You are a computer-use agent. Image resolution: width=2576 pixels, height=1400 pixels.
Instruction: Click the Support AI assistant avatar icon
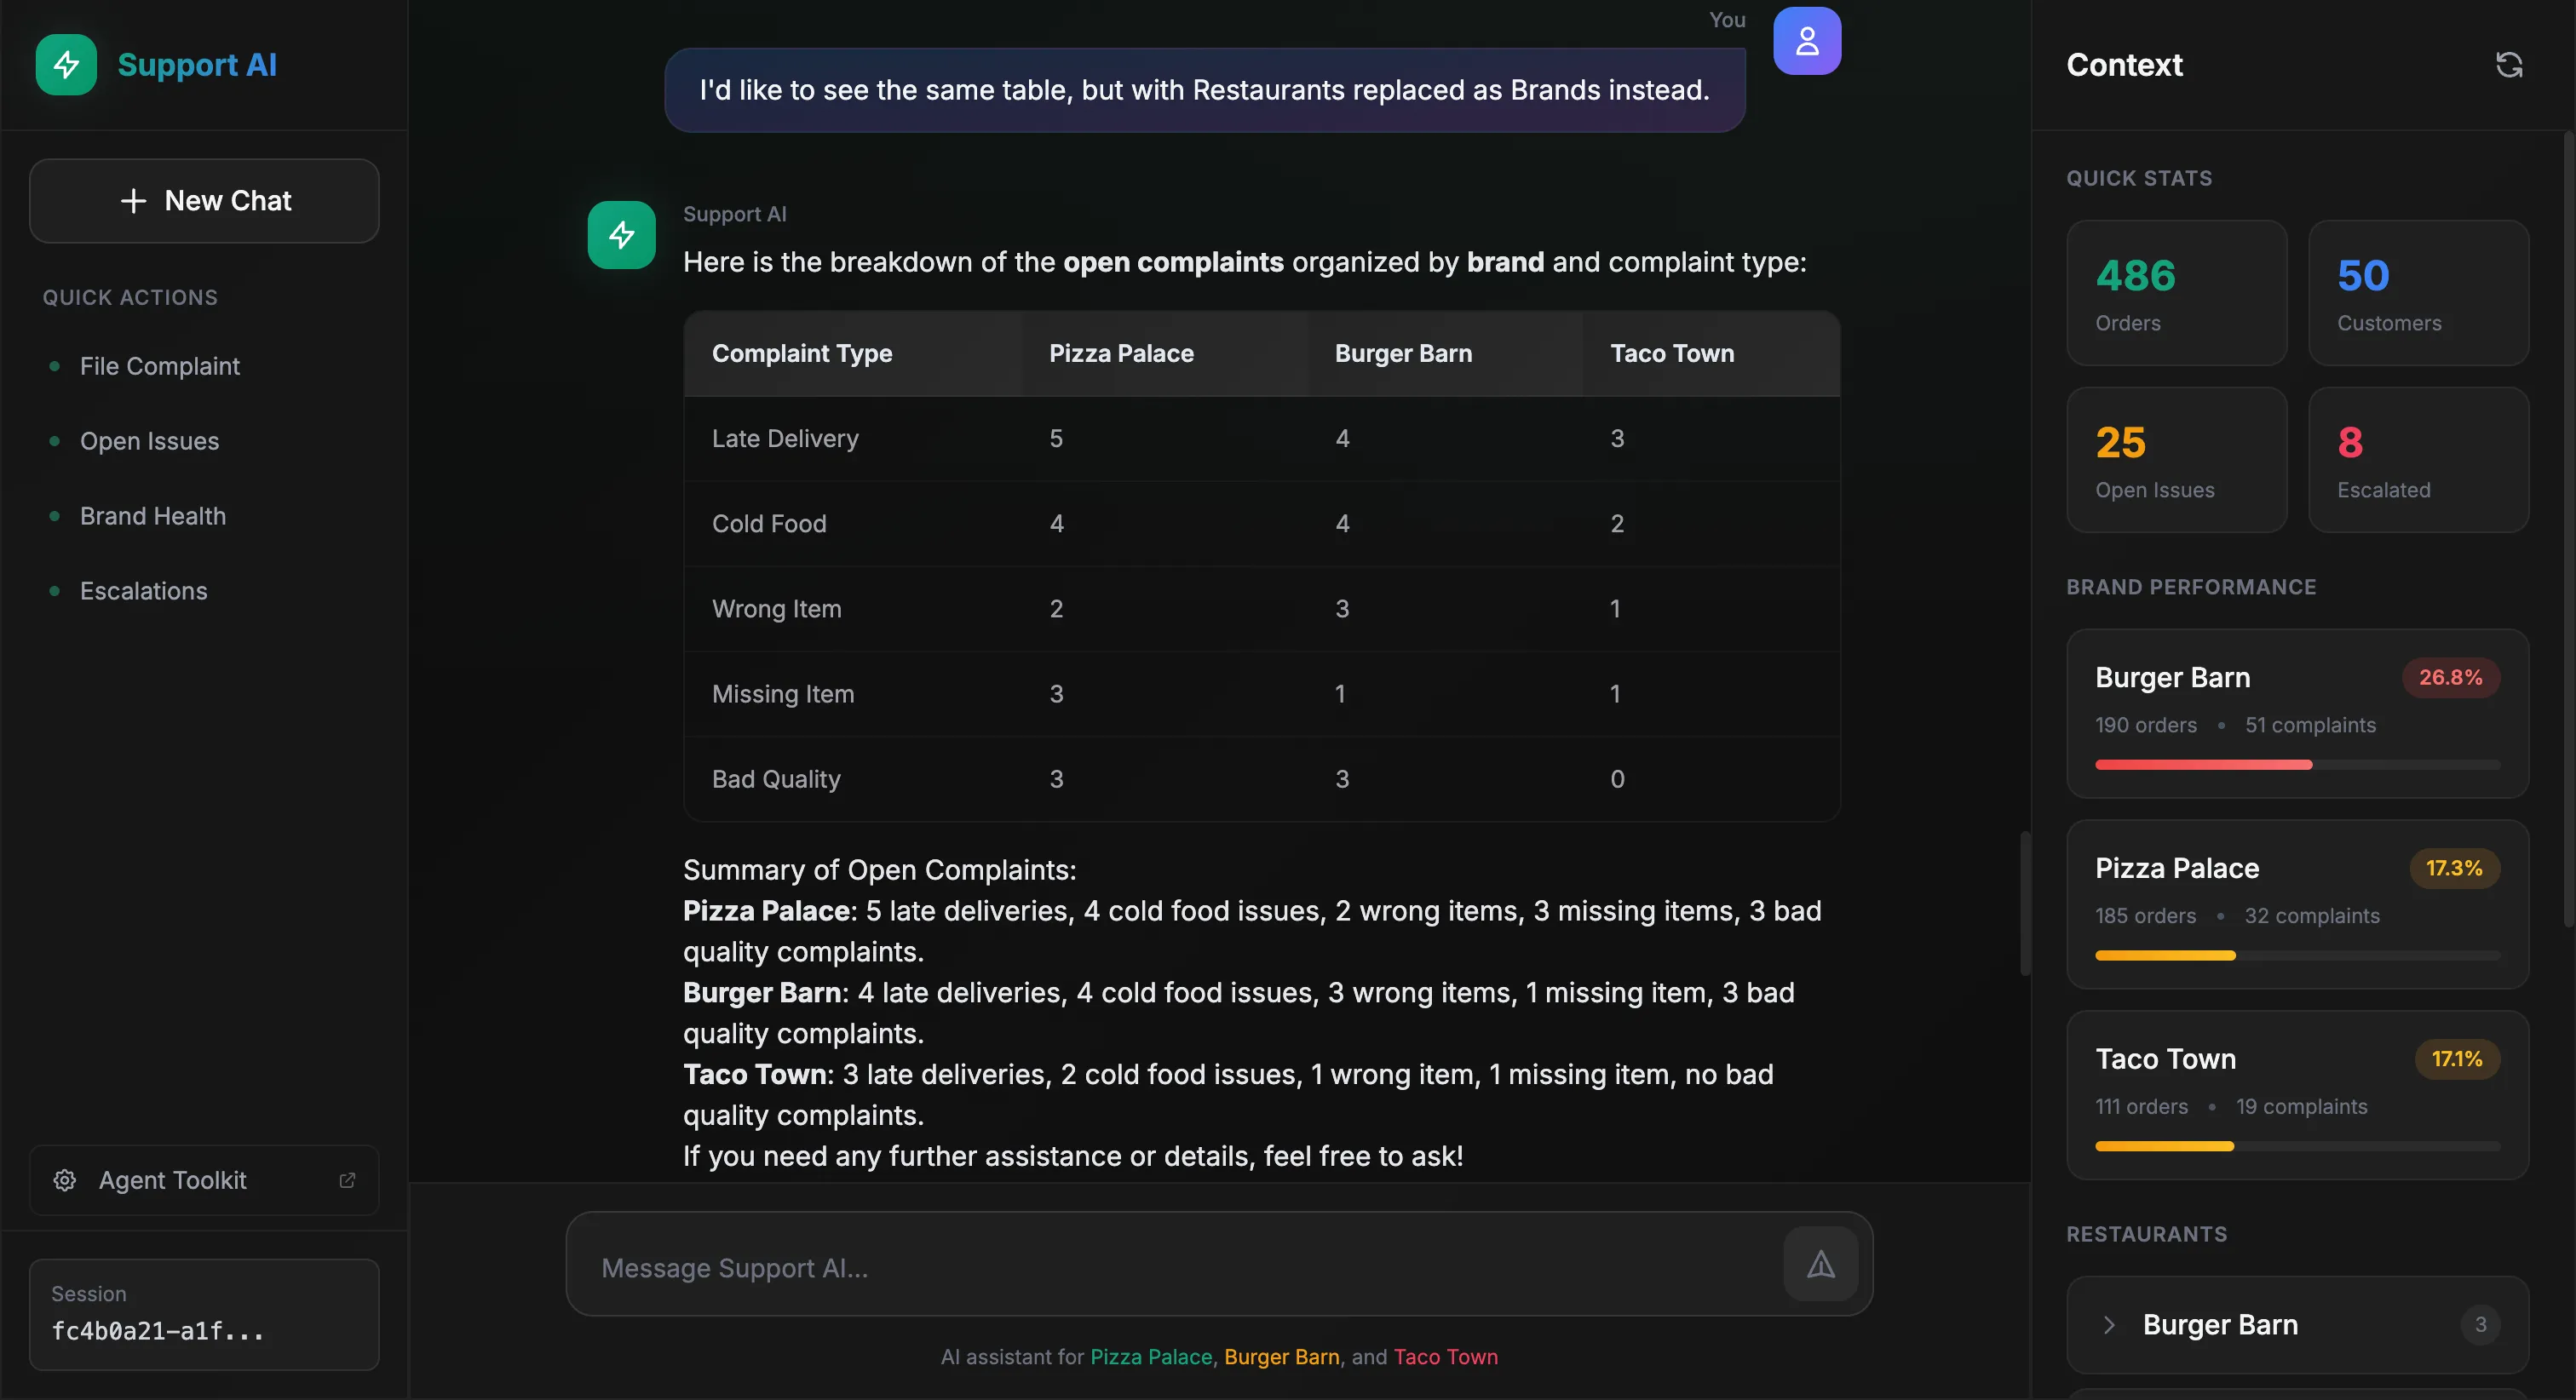(621, 235)
